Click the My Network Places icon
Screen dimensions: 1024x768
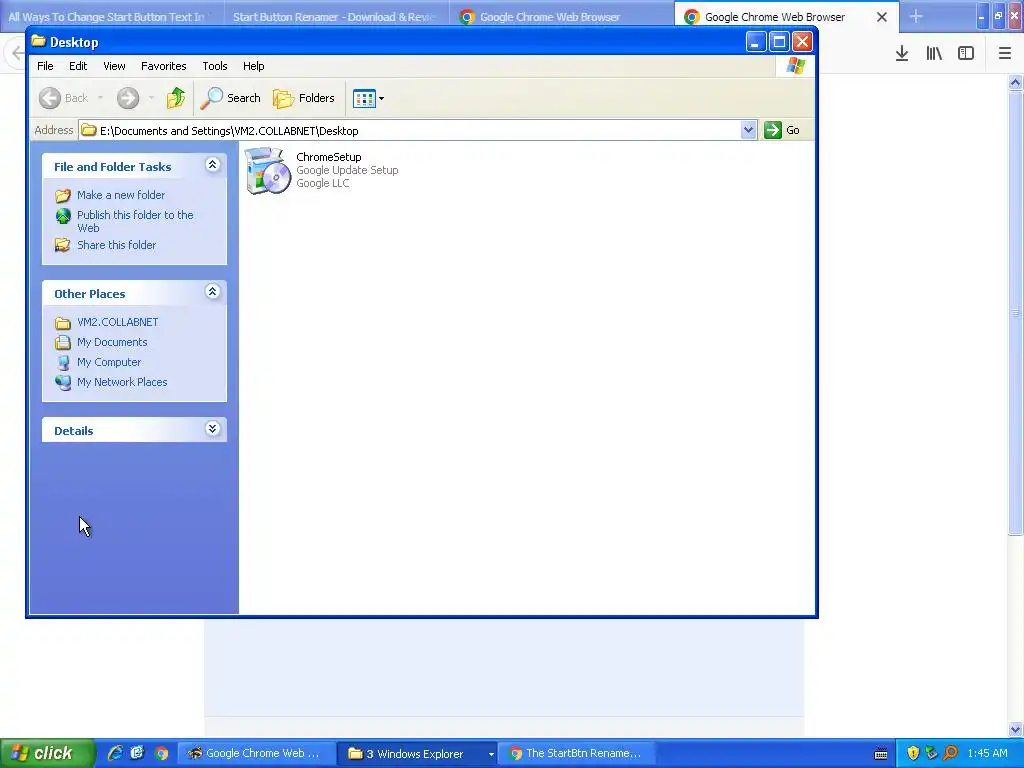click(63, 382)
